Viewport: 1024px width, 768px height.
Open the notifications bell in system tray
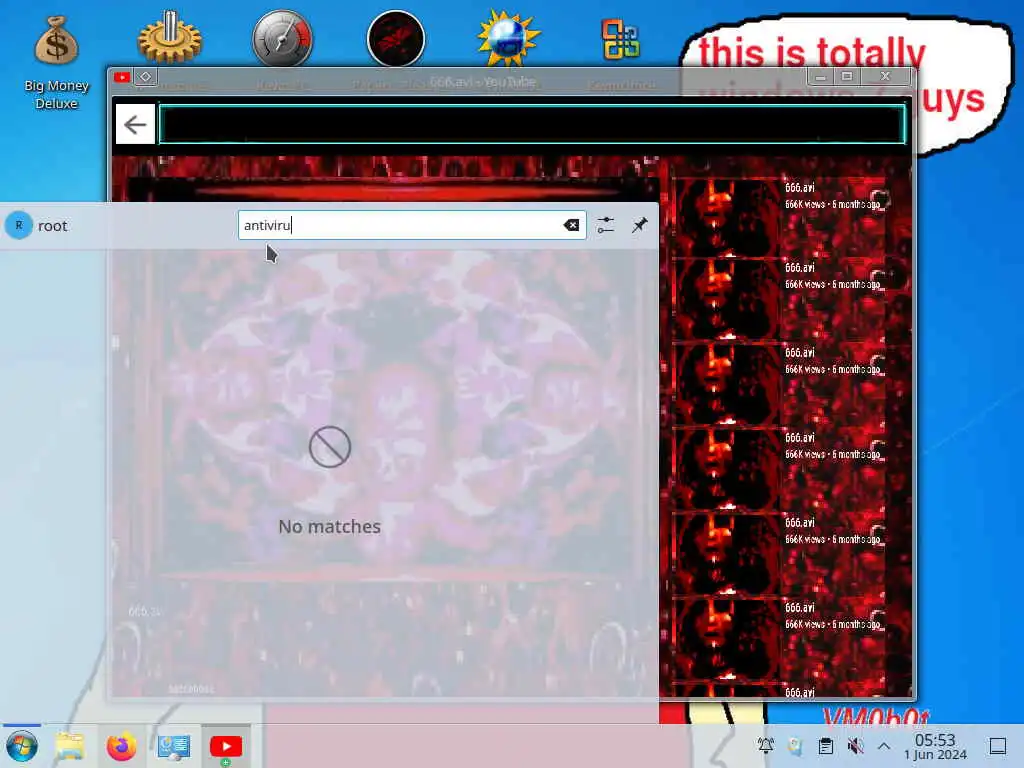[x=765, y=746]
